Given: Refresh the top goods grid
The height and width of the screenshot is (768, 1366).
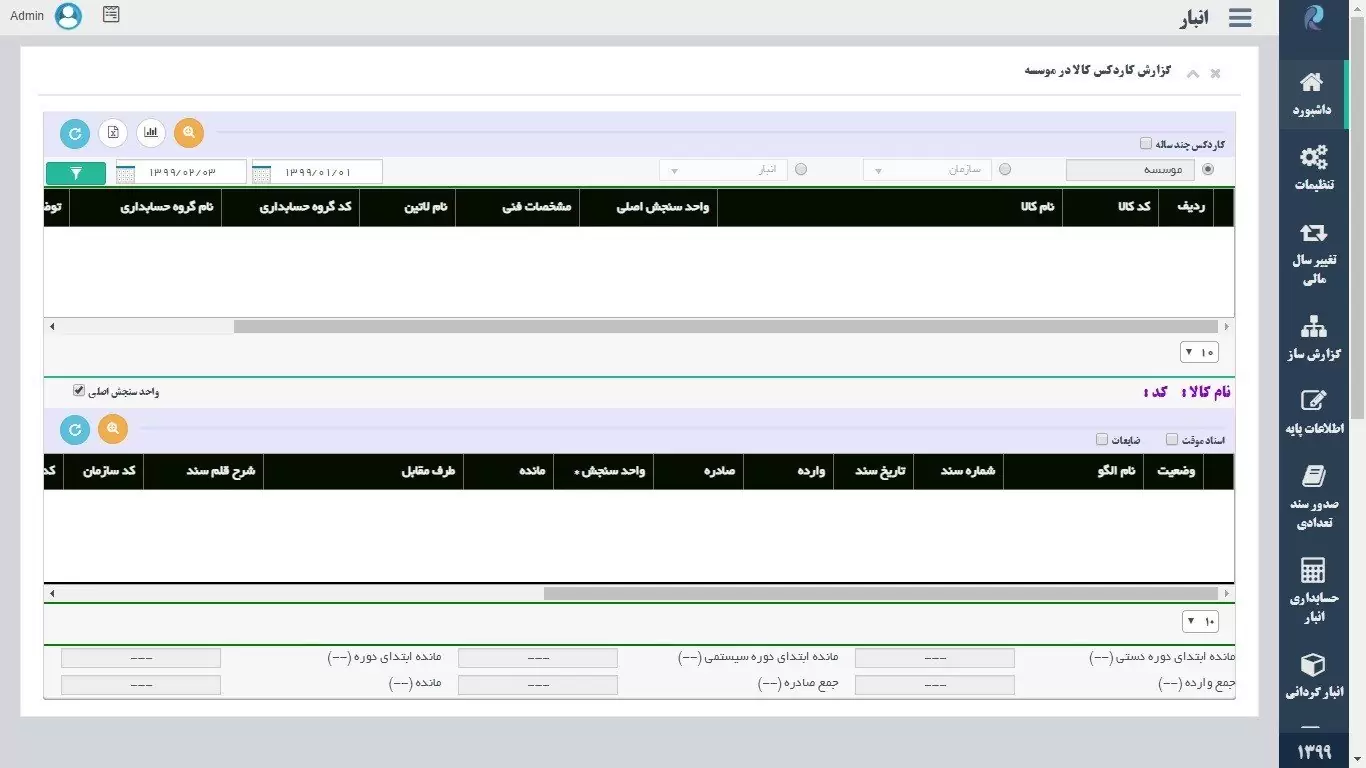Looking at the screenshot, I should pos(75,133).
